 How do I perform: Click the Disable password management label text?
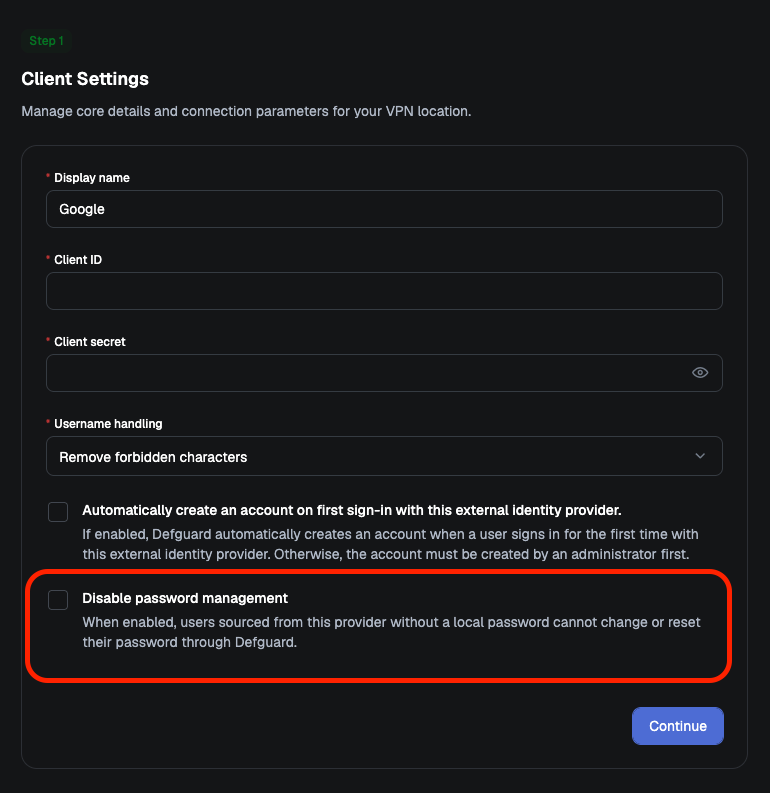click(x=185, y=598)
